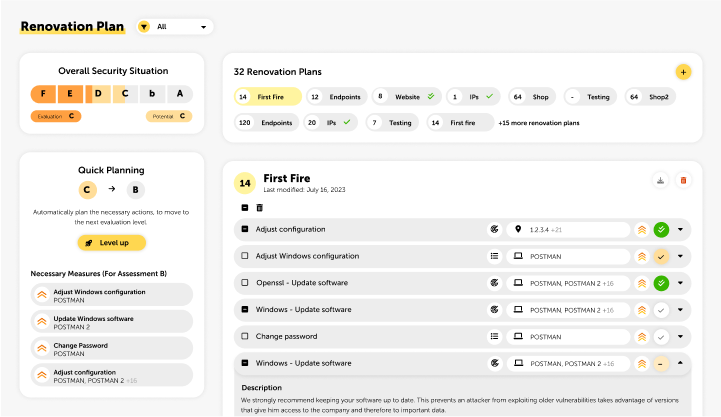Check the Openssl - Update software checkbox
Screen dimensions: 721x417
point(245,283)
